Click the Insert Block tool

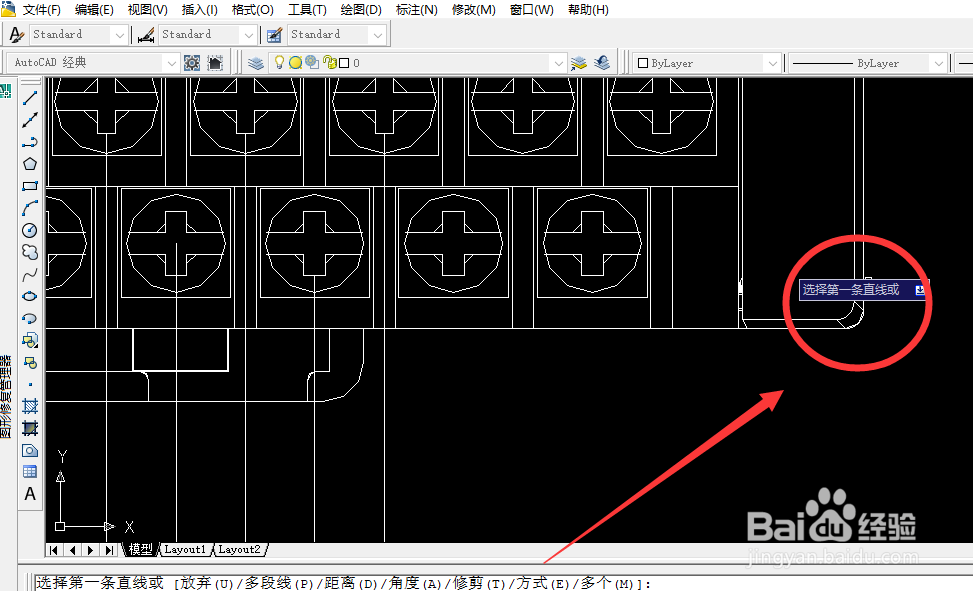click(x=30, y=340)
